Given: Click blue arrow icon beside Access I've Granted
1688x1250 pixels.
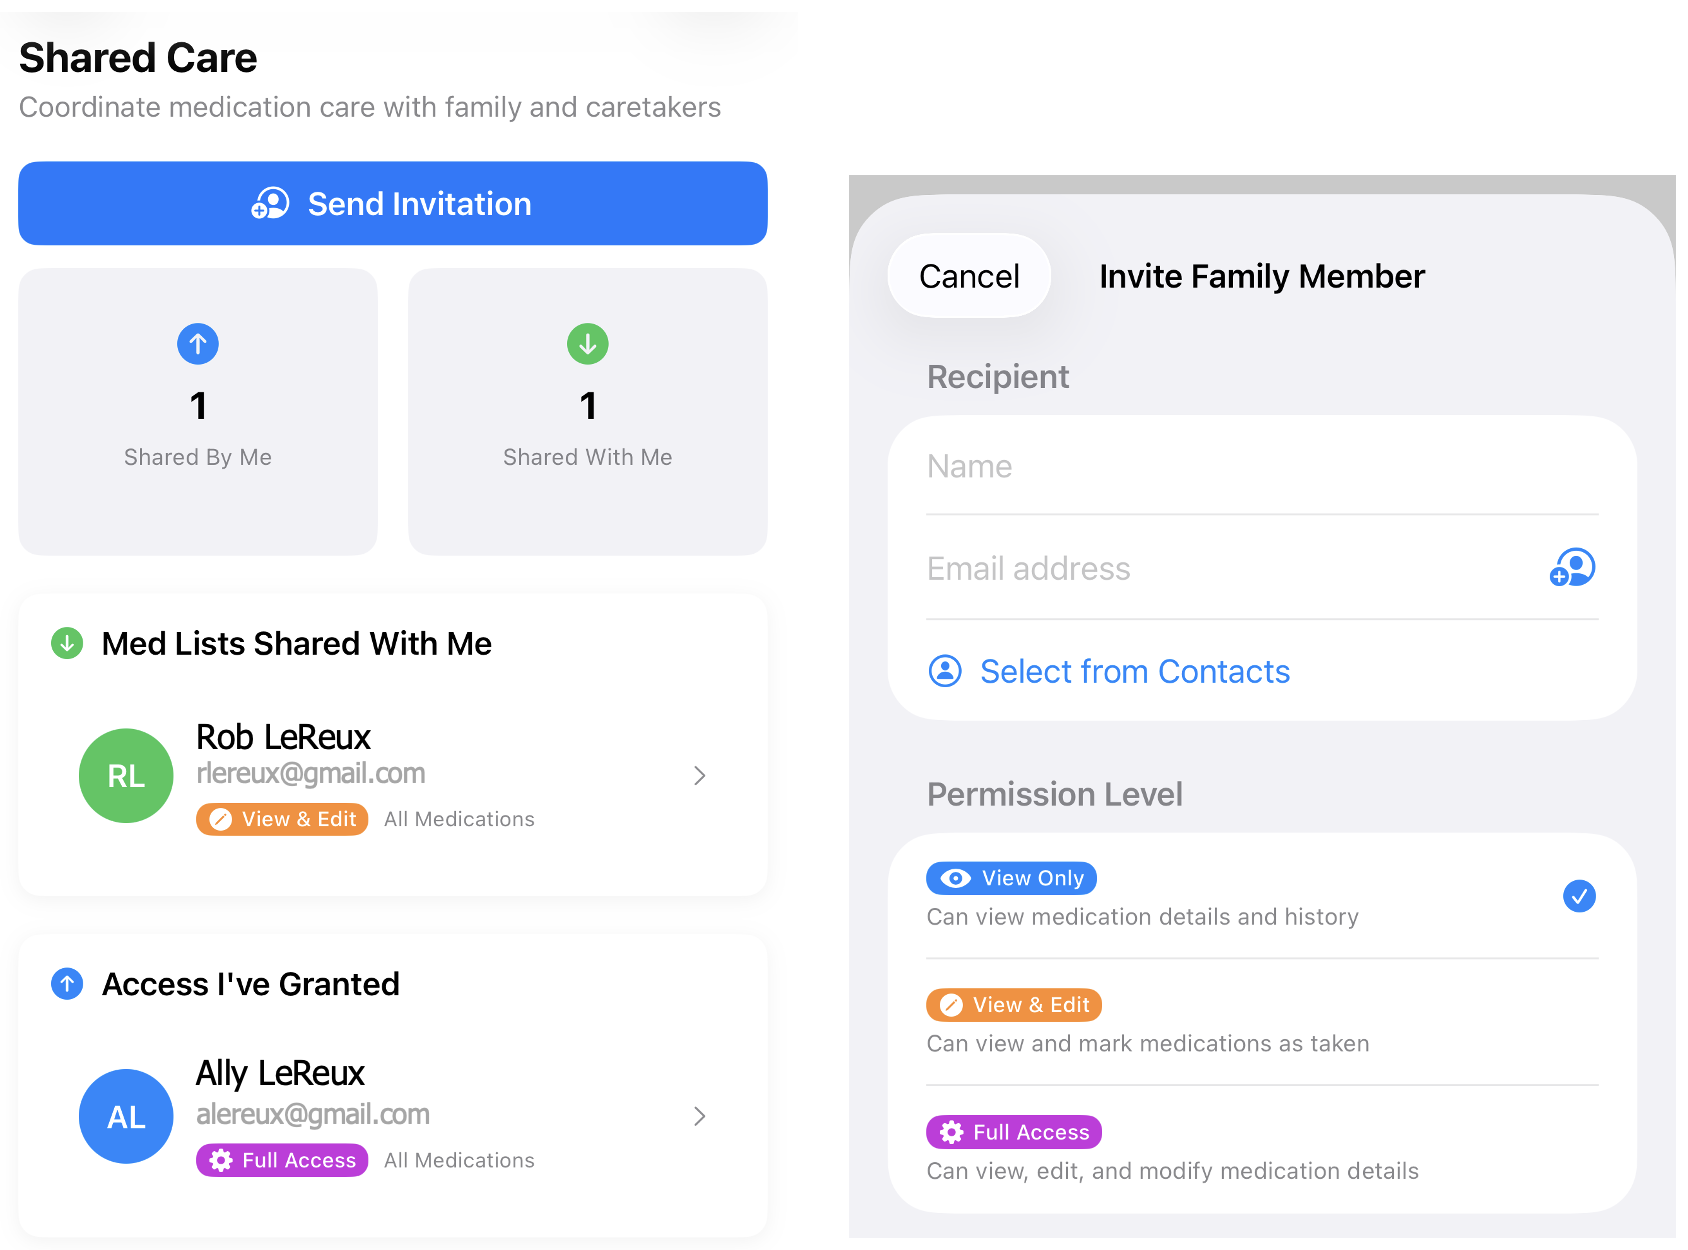Looking at the screenshot, I should tap(67, 984).
